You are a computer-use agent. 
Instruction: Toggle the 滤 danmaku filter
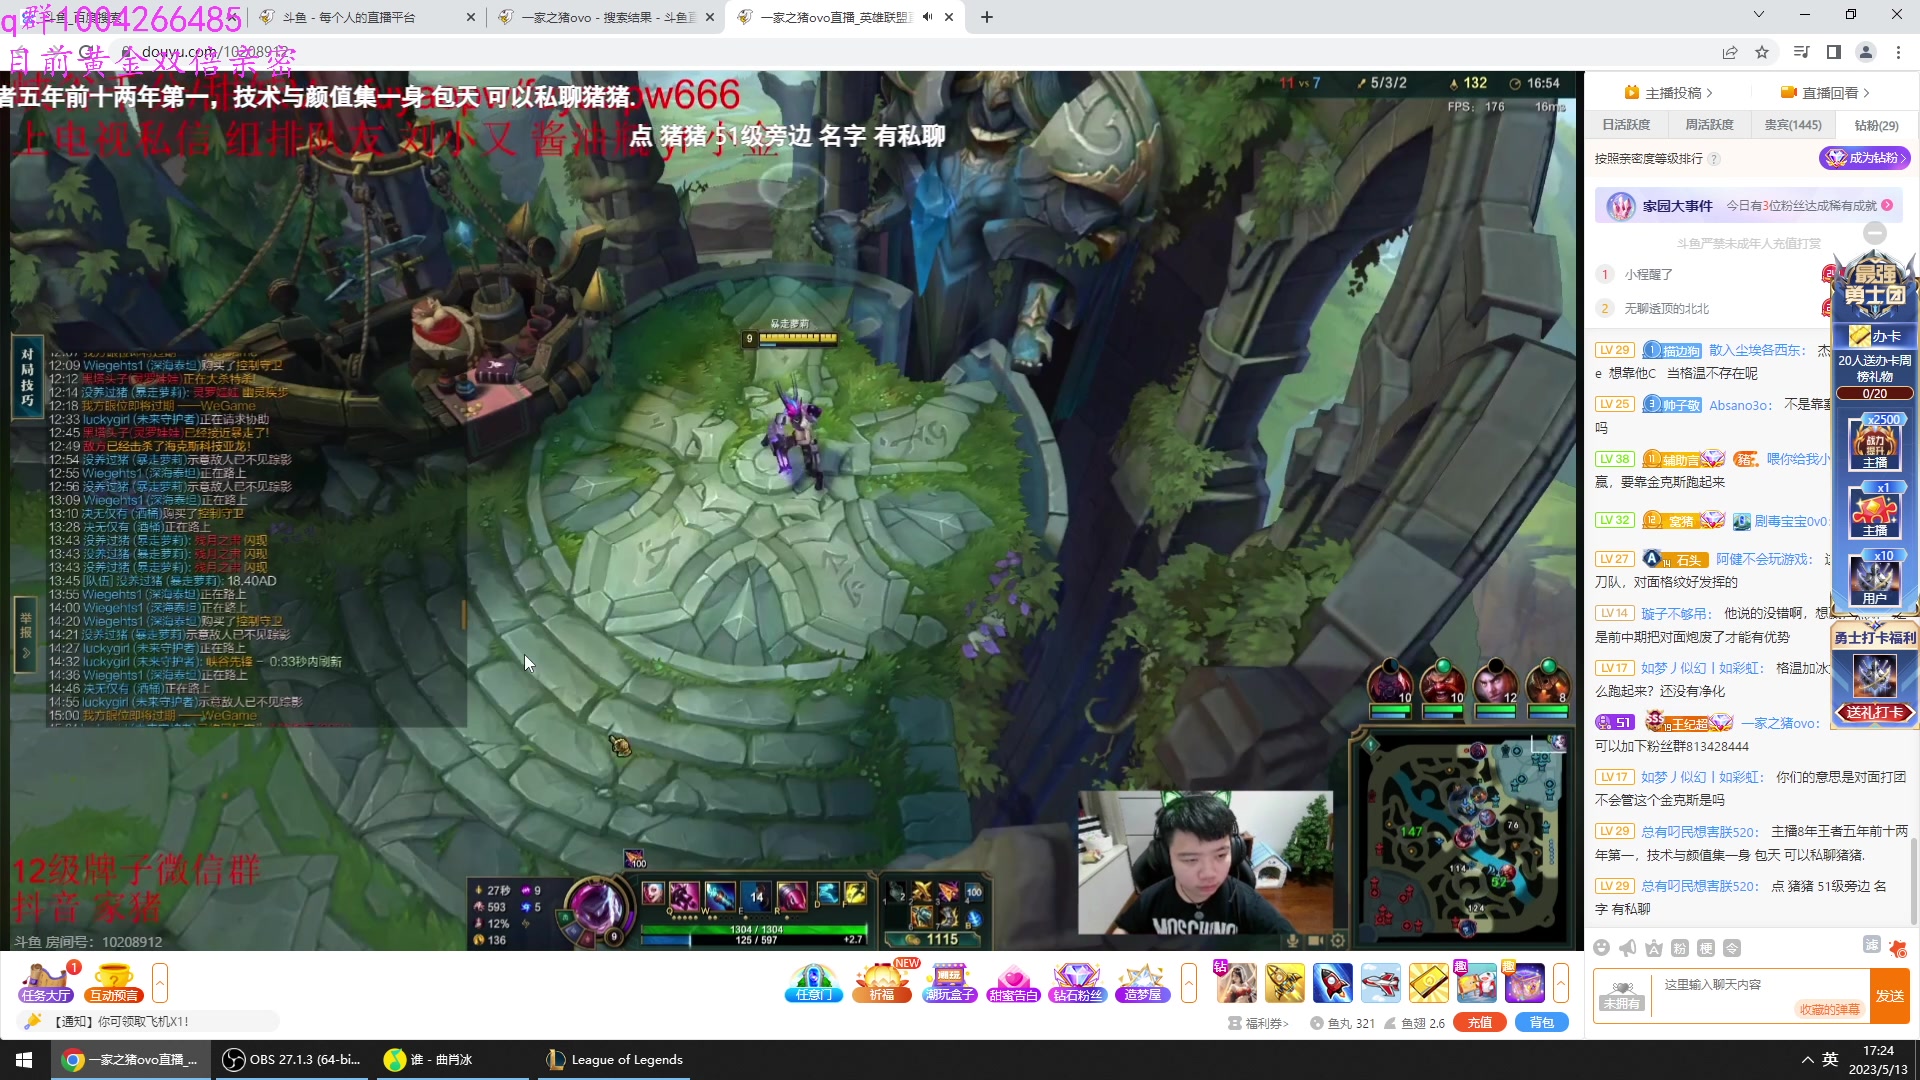tap(1872, 945)
